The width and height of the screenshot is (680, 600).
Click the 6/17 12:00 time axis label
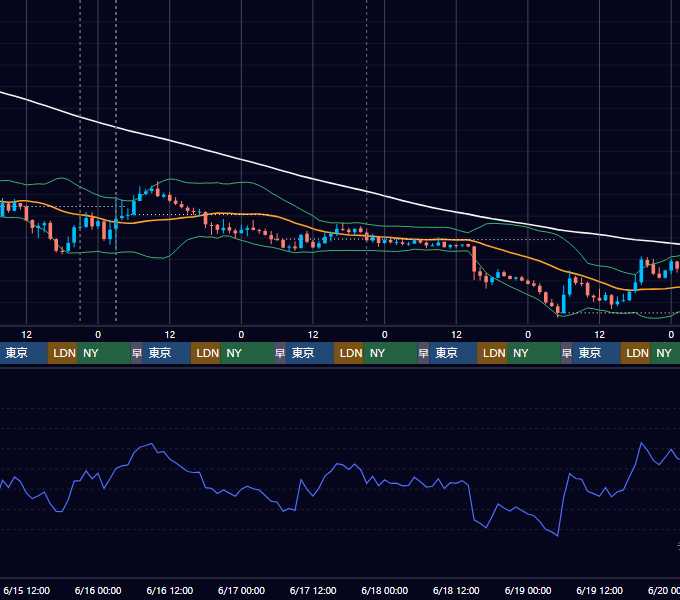click(313, 590)
